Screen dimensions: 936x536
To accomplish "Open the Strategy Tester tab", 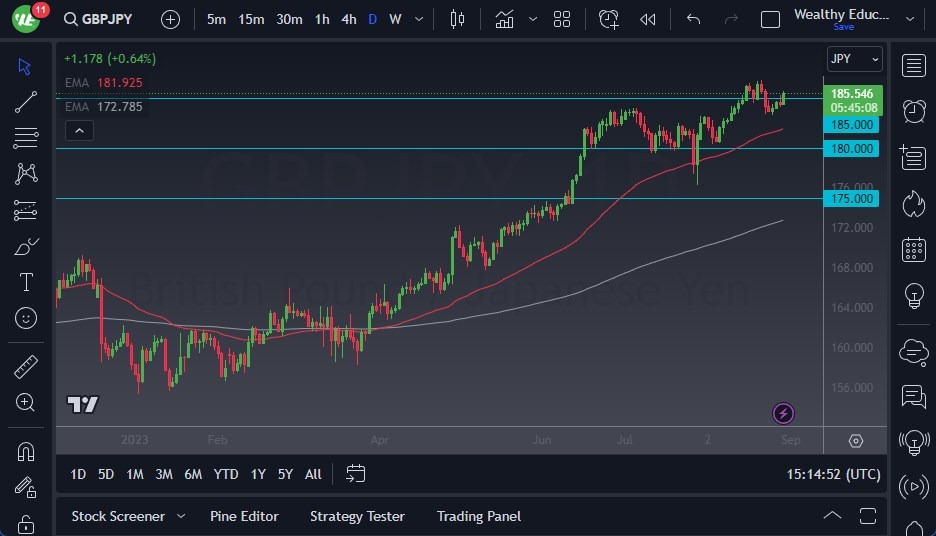I will pyautogui.click(x=357, y=516).
